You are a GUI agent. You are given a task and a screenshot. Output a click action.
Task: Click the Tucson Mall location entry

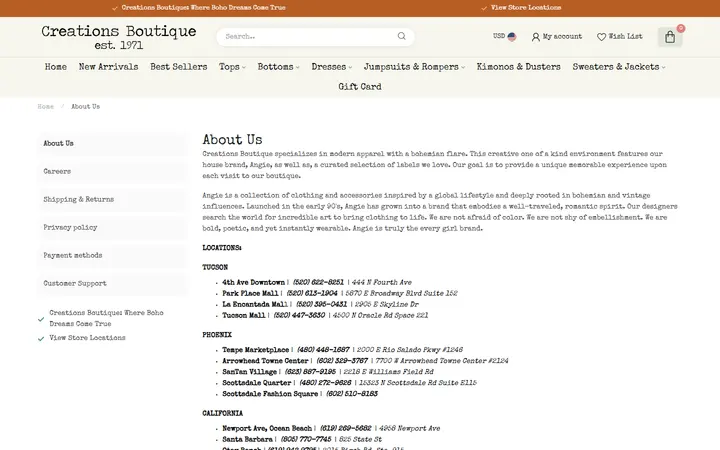pos(325,315)
